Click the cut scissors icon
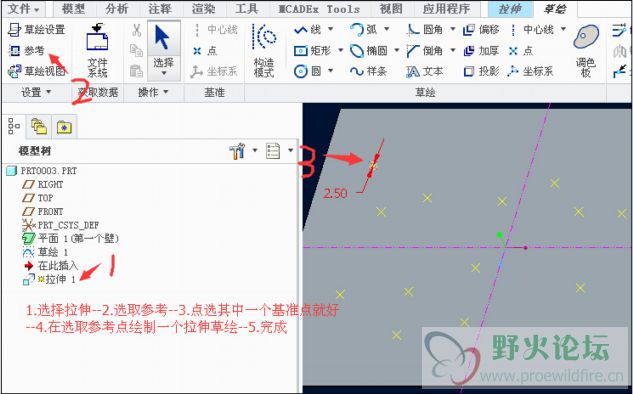This screenshot has width=633, height=394. pyautogui.click(x=136, y=30)
